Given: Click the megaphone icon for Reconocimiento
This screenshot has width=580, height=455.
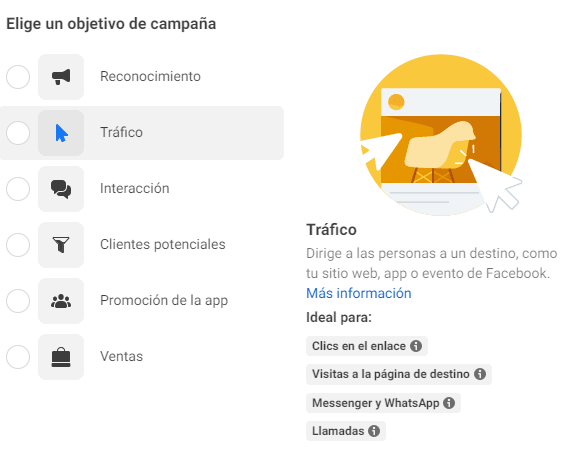Looking at the screenshot, I should click(x=61, y=77).
